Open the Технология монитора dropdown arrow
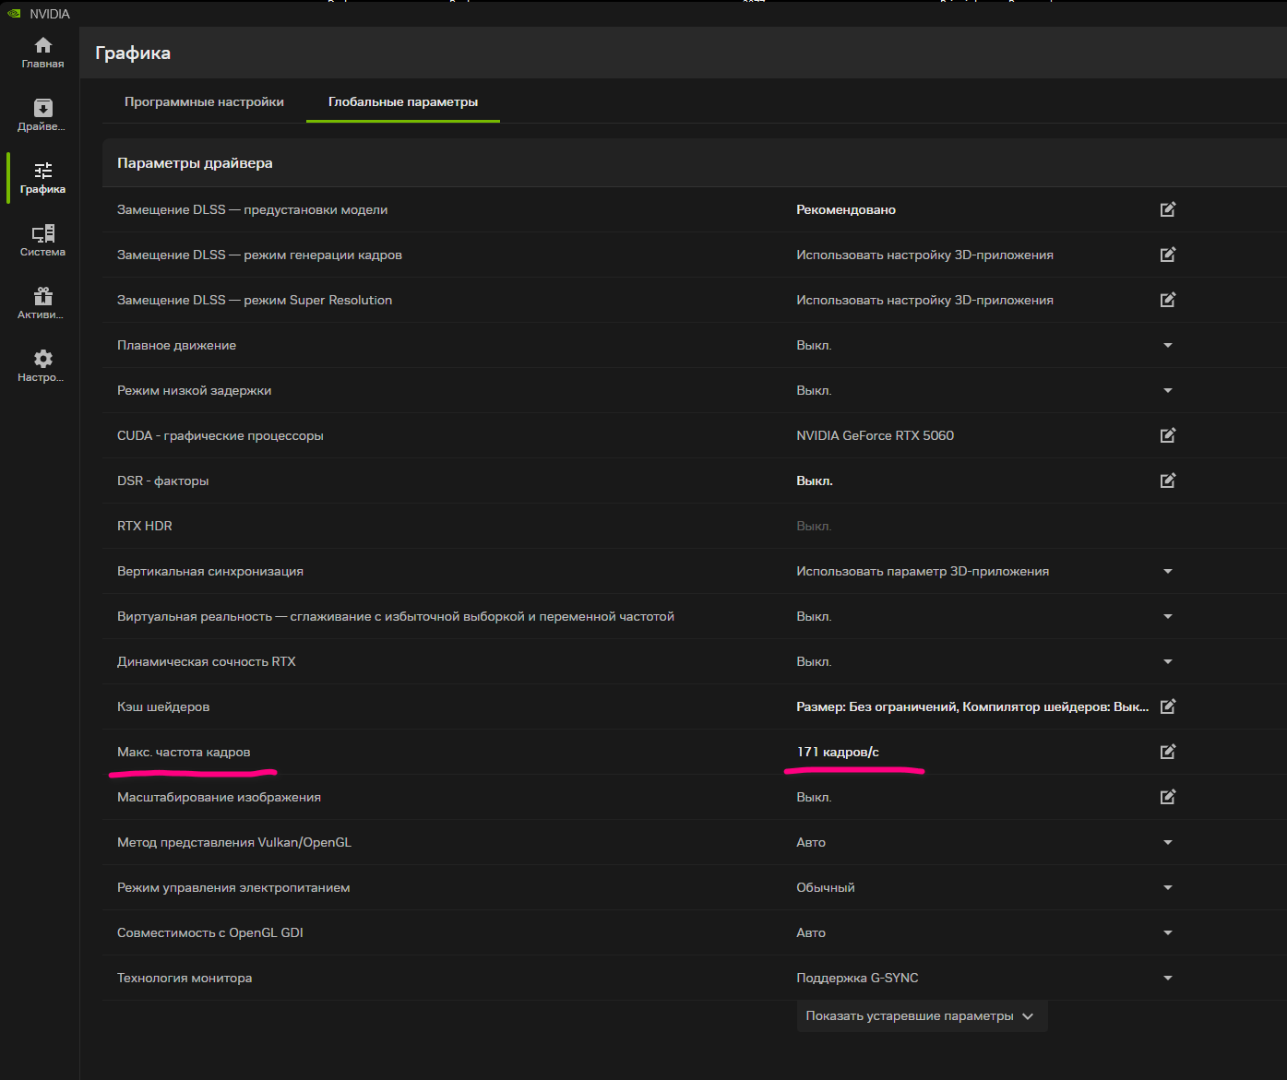Viewport: 1287px width, 1080px height. coord(1167,978)
